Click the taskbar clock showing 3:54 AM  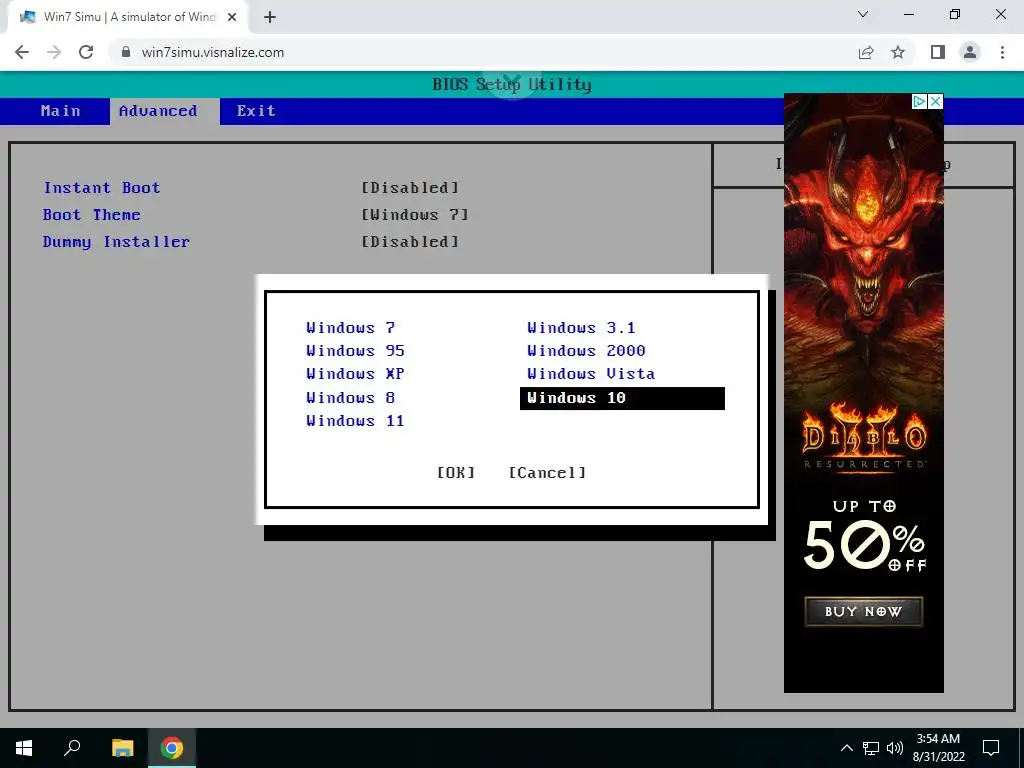tap(938, 748)
